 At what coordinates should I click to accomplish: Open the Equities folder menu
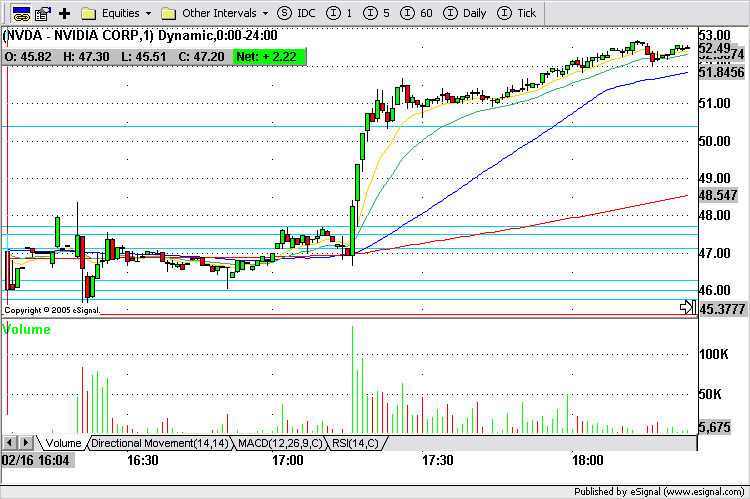click(x=116, y=13)
